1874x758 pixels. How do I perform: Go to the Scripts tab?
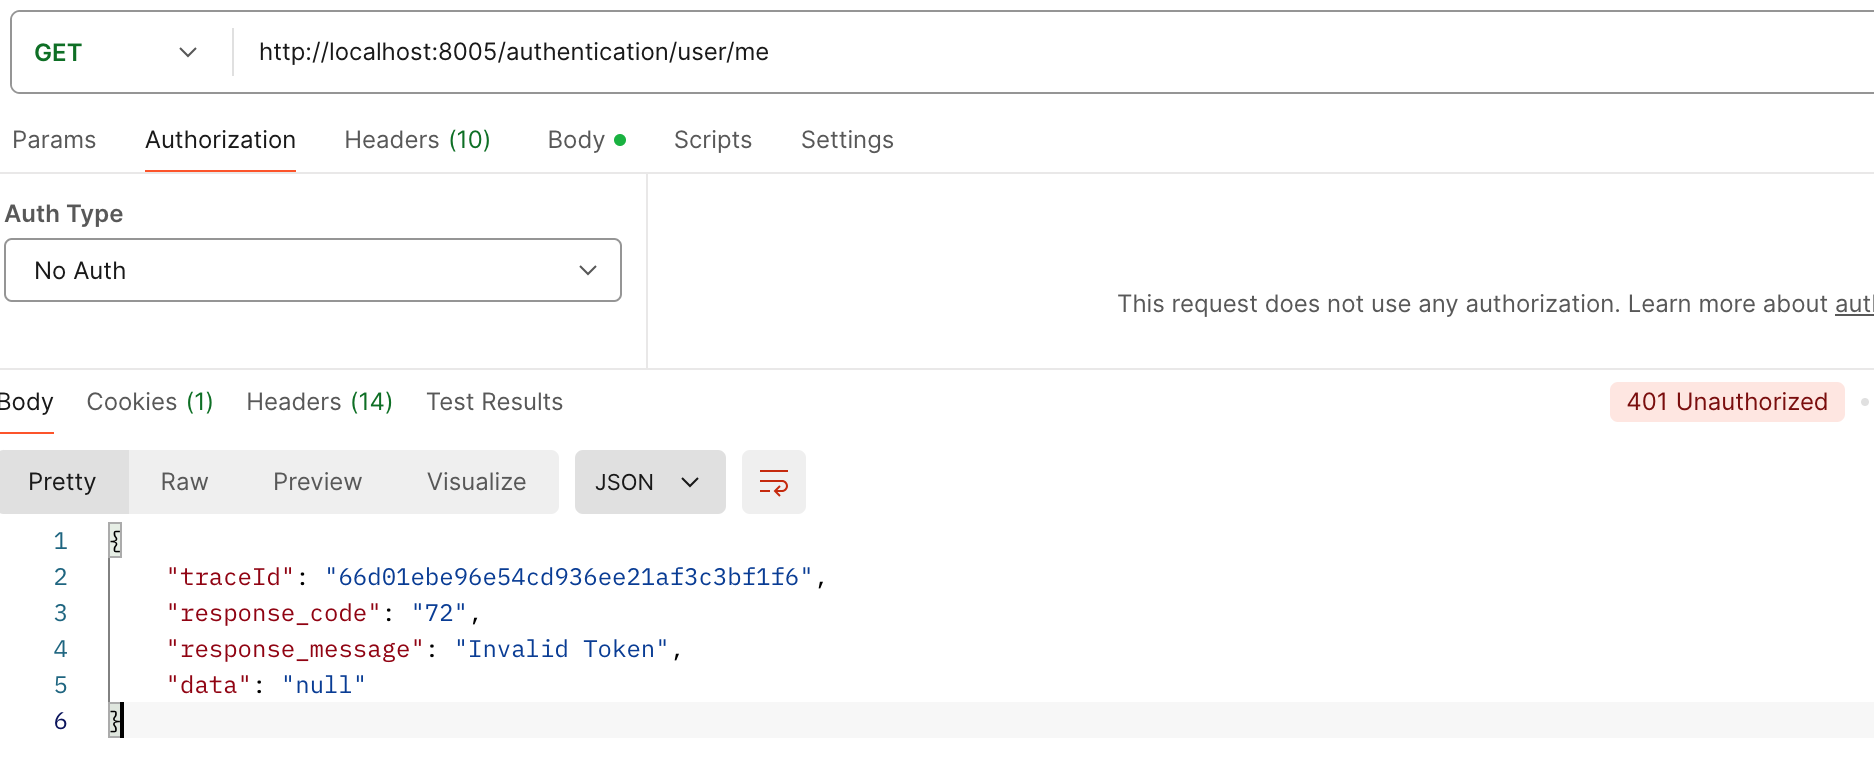coord(713,140)
